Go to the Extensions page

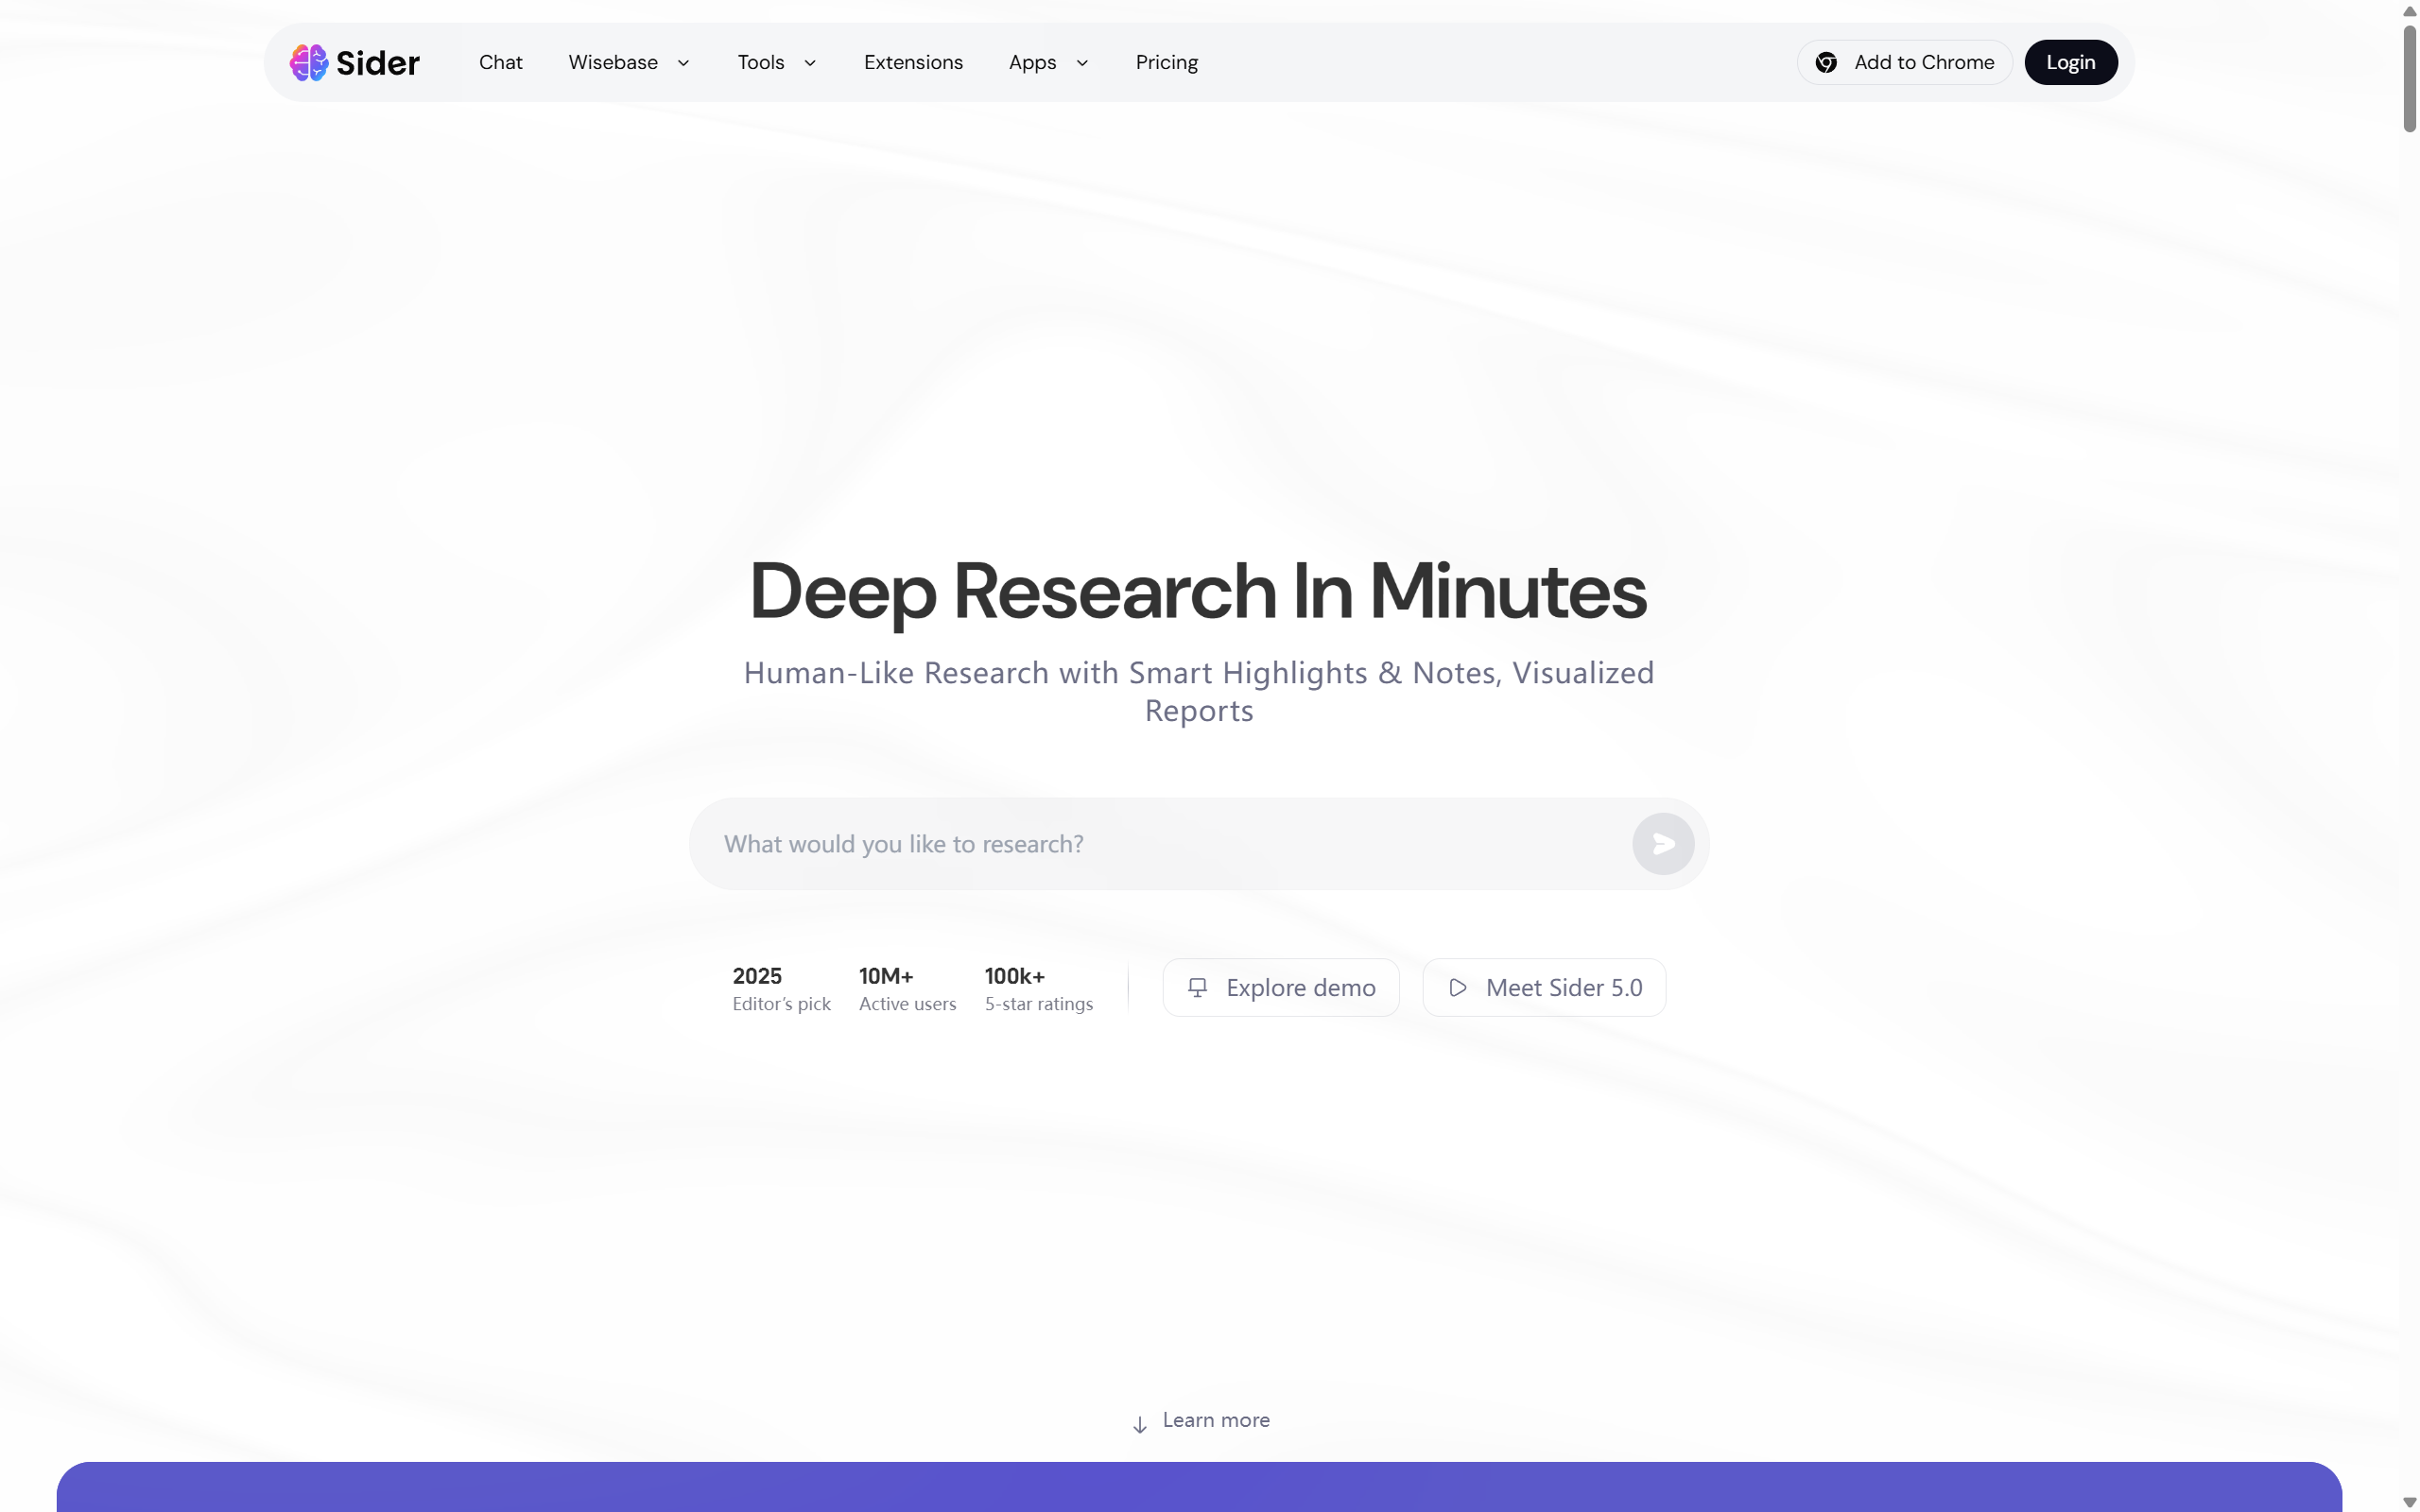coord(913,62)
